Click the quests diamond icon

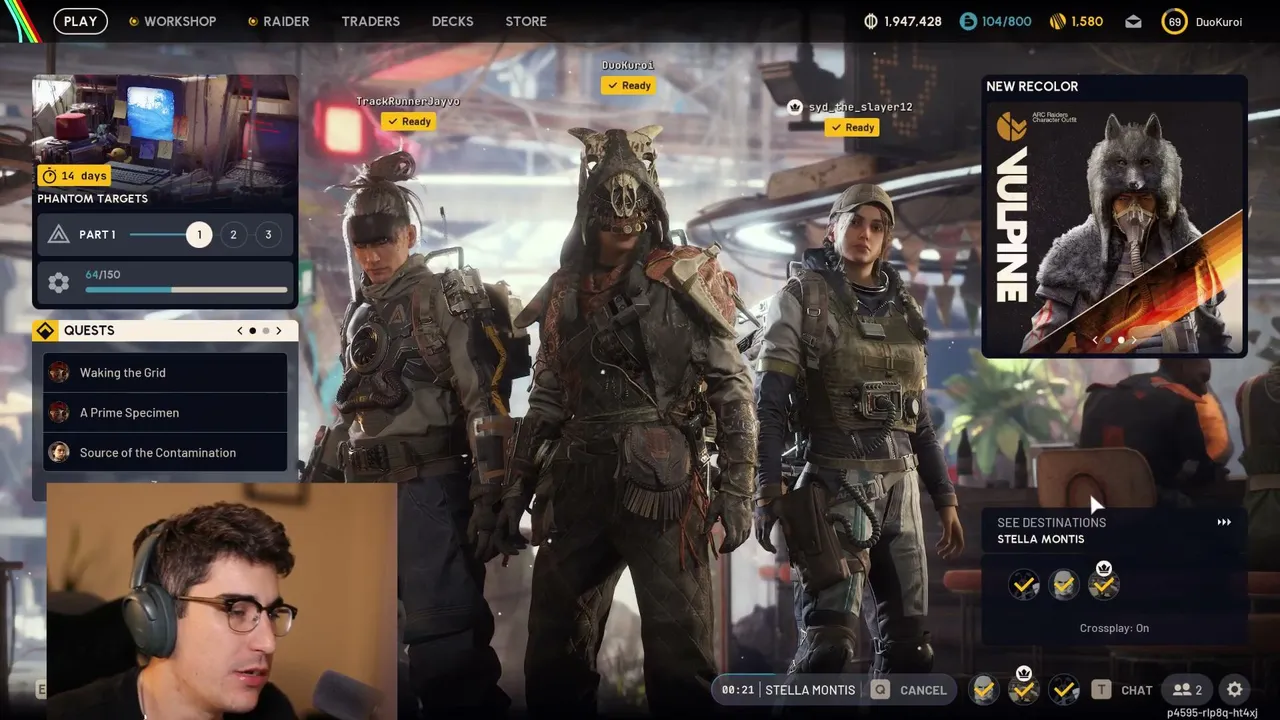(x=46, y=330)
